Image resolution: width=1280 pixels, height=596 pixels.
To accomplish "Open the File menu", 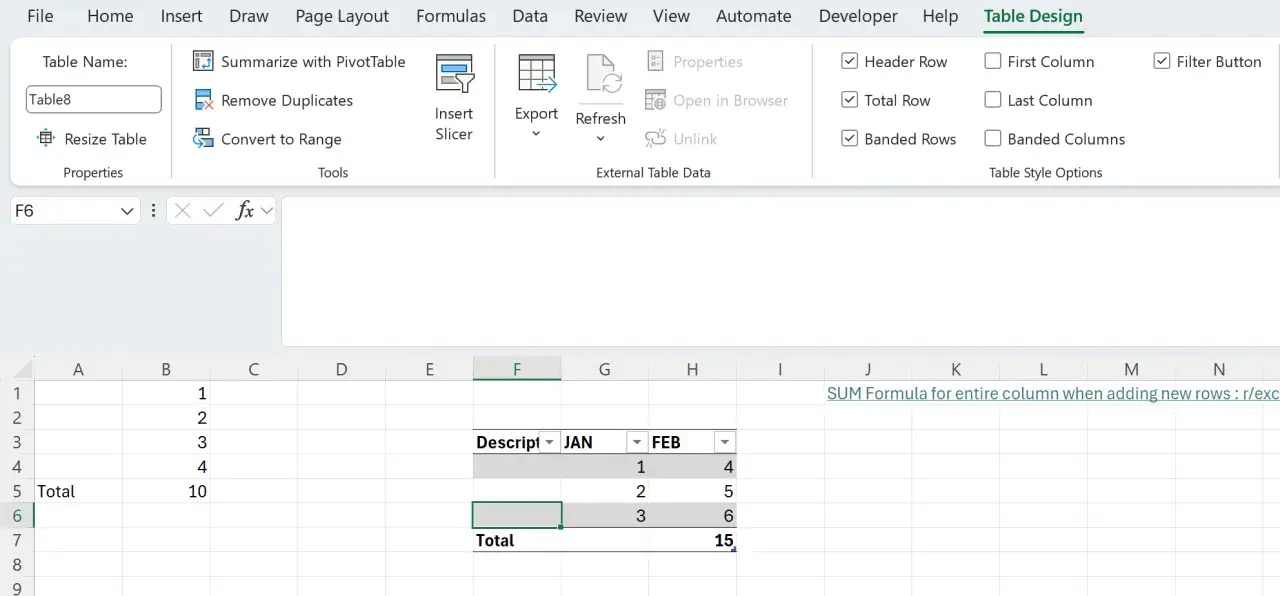I will click(x=40, y=16).
